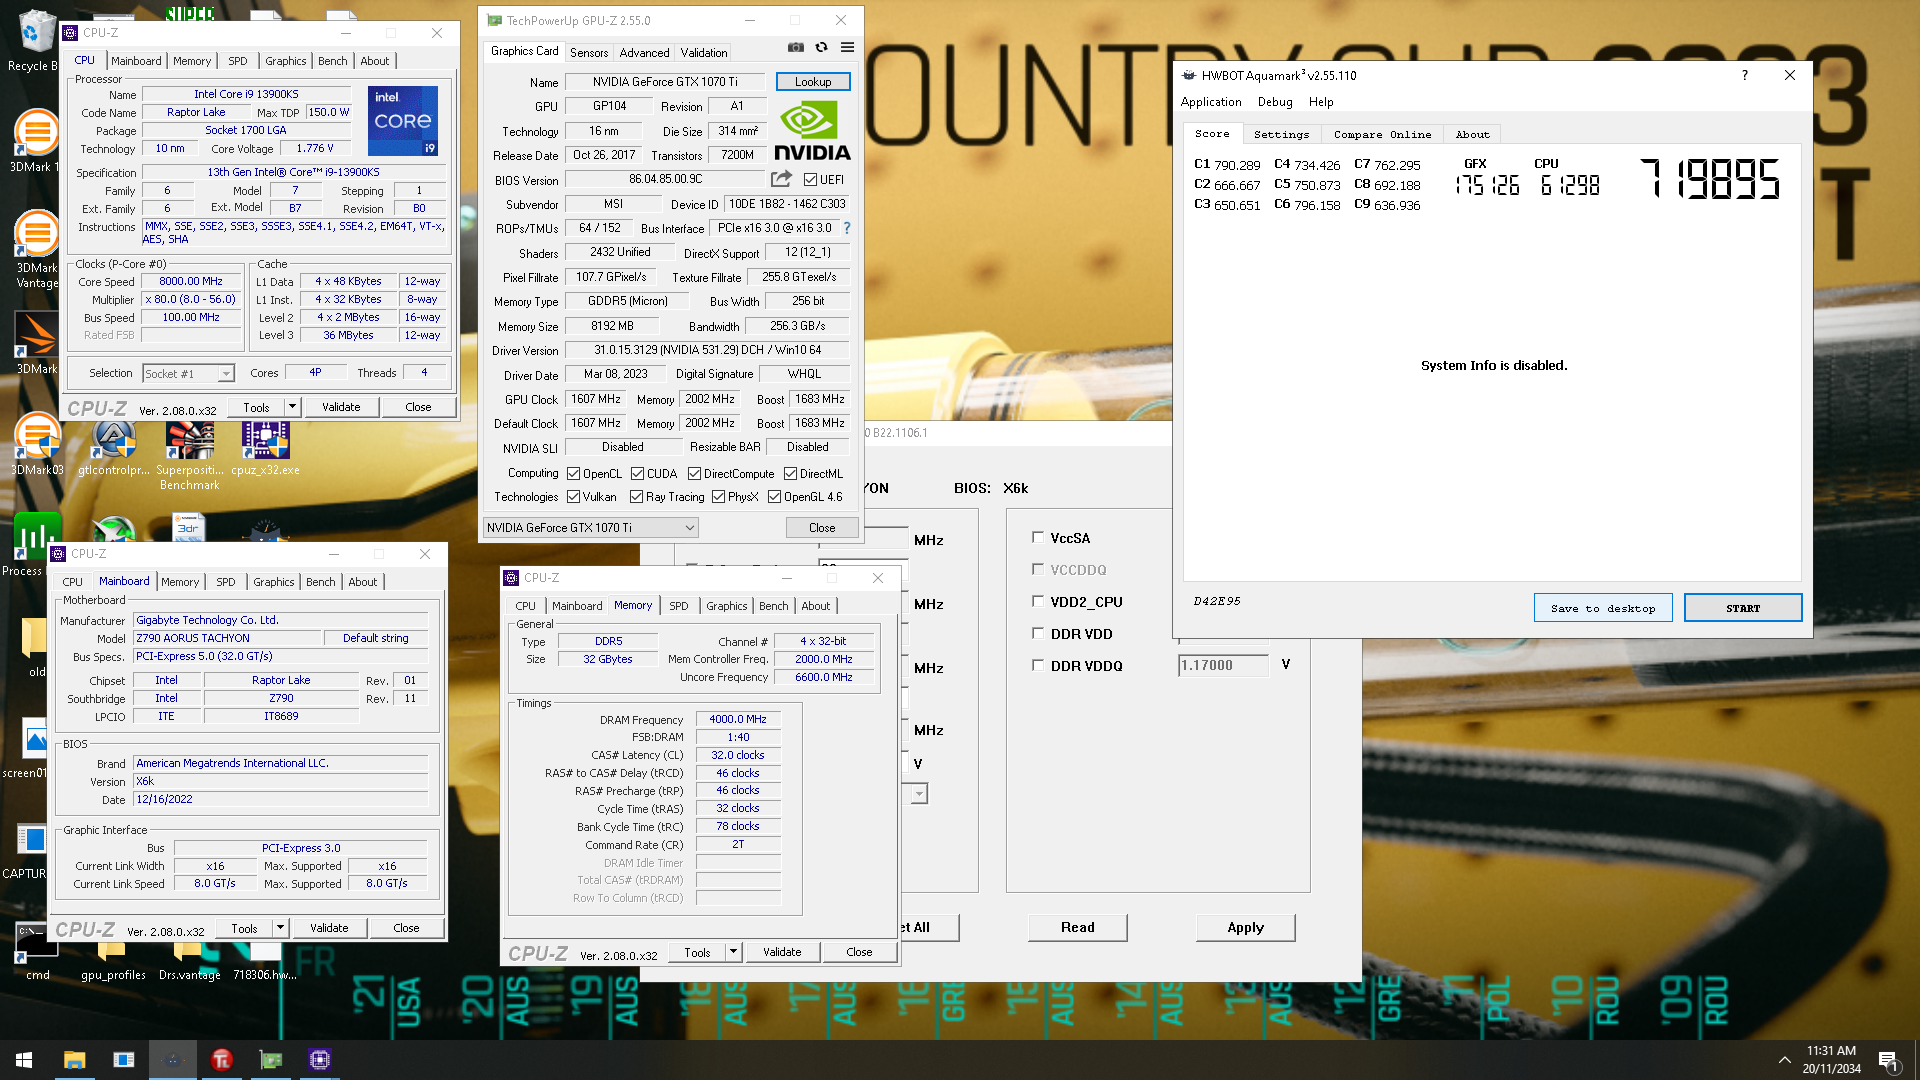This screenshot has height=1080, width=1920.
Task: Open the Settings tab in Aquamark
Action: click(1281, 134)
